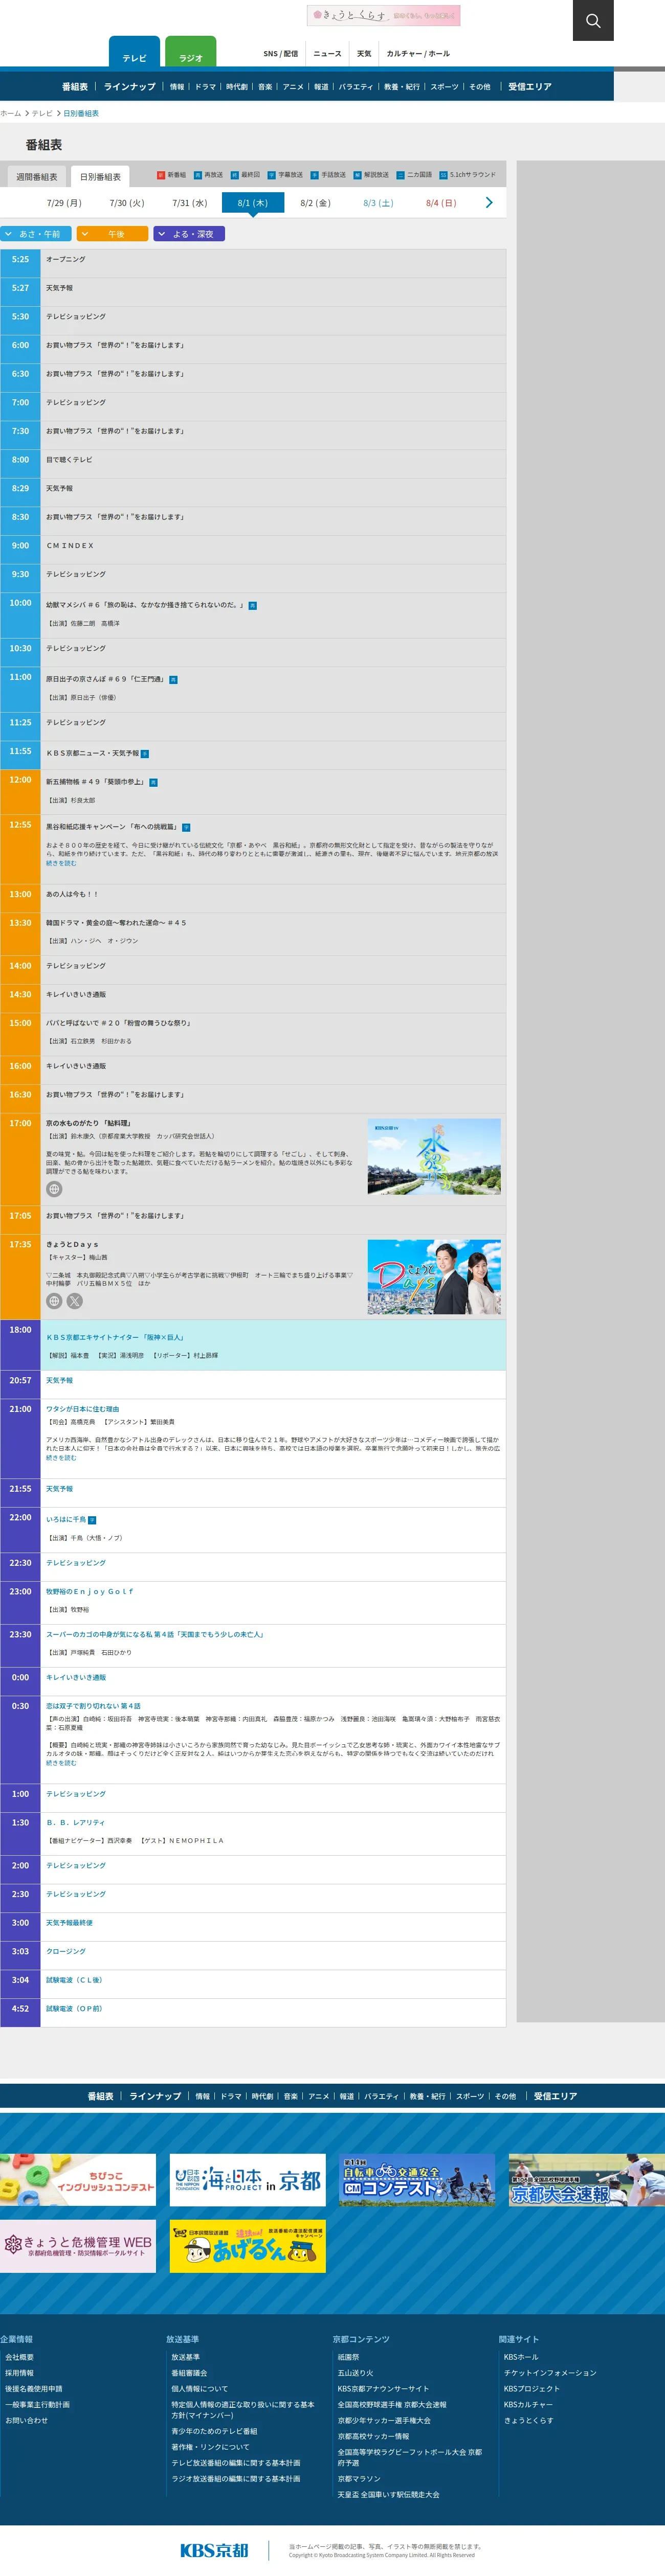665x2576 pixels.
Task: Choose the 8/3 (土) date tab
Action: coord(378,203)
